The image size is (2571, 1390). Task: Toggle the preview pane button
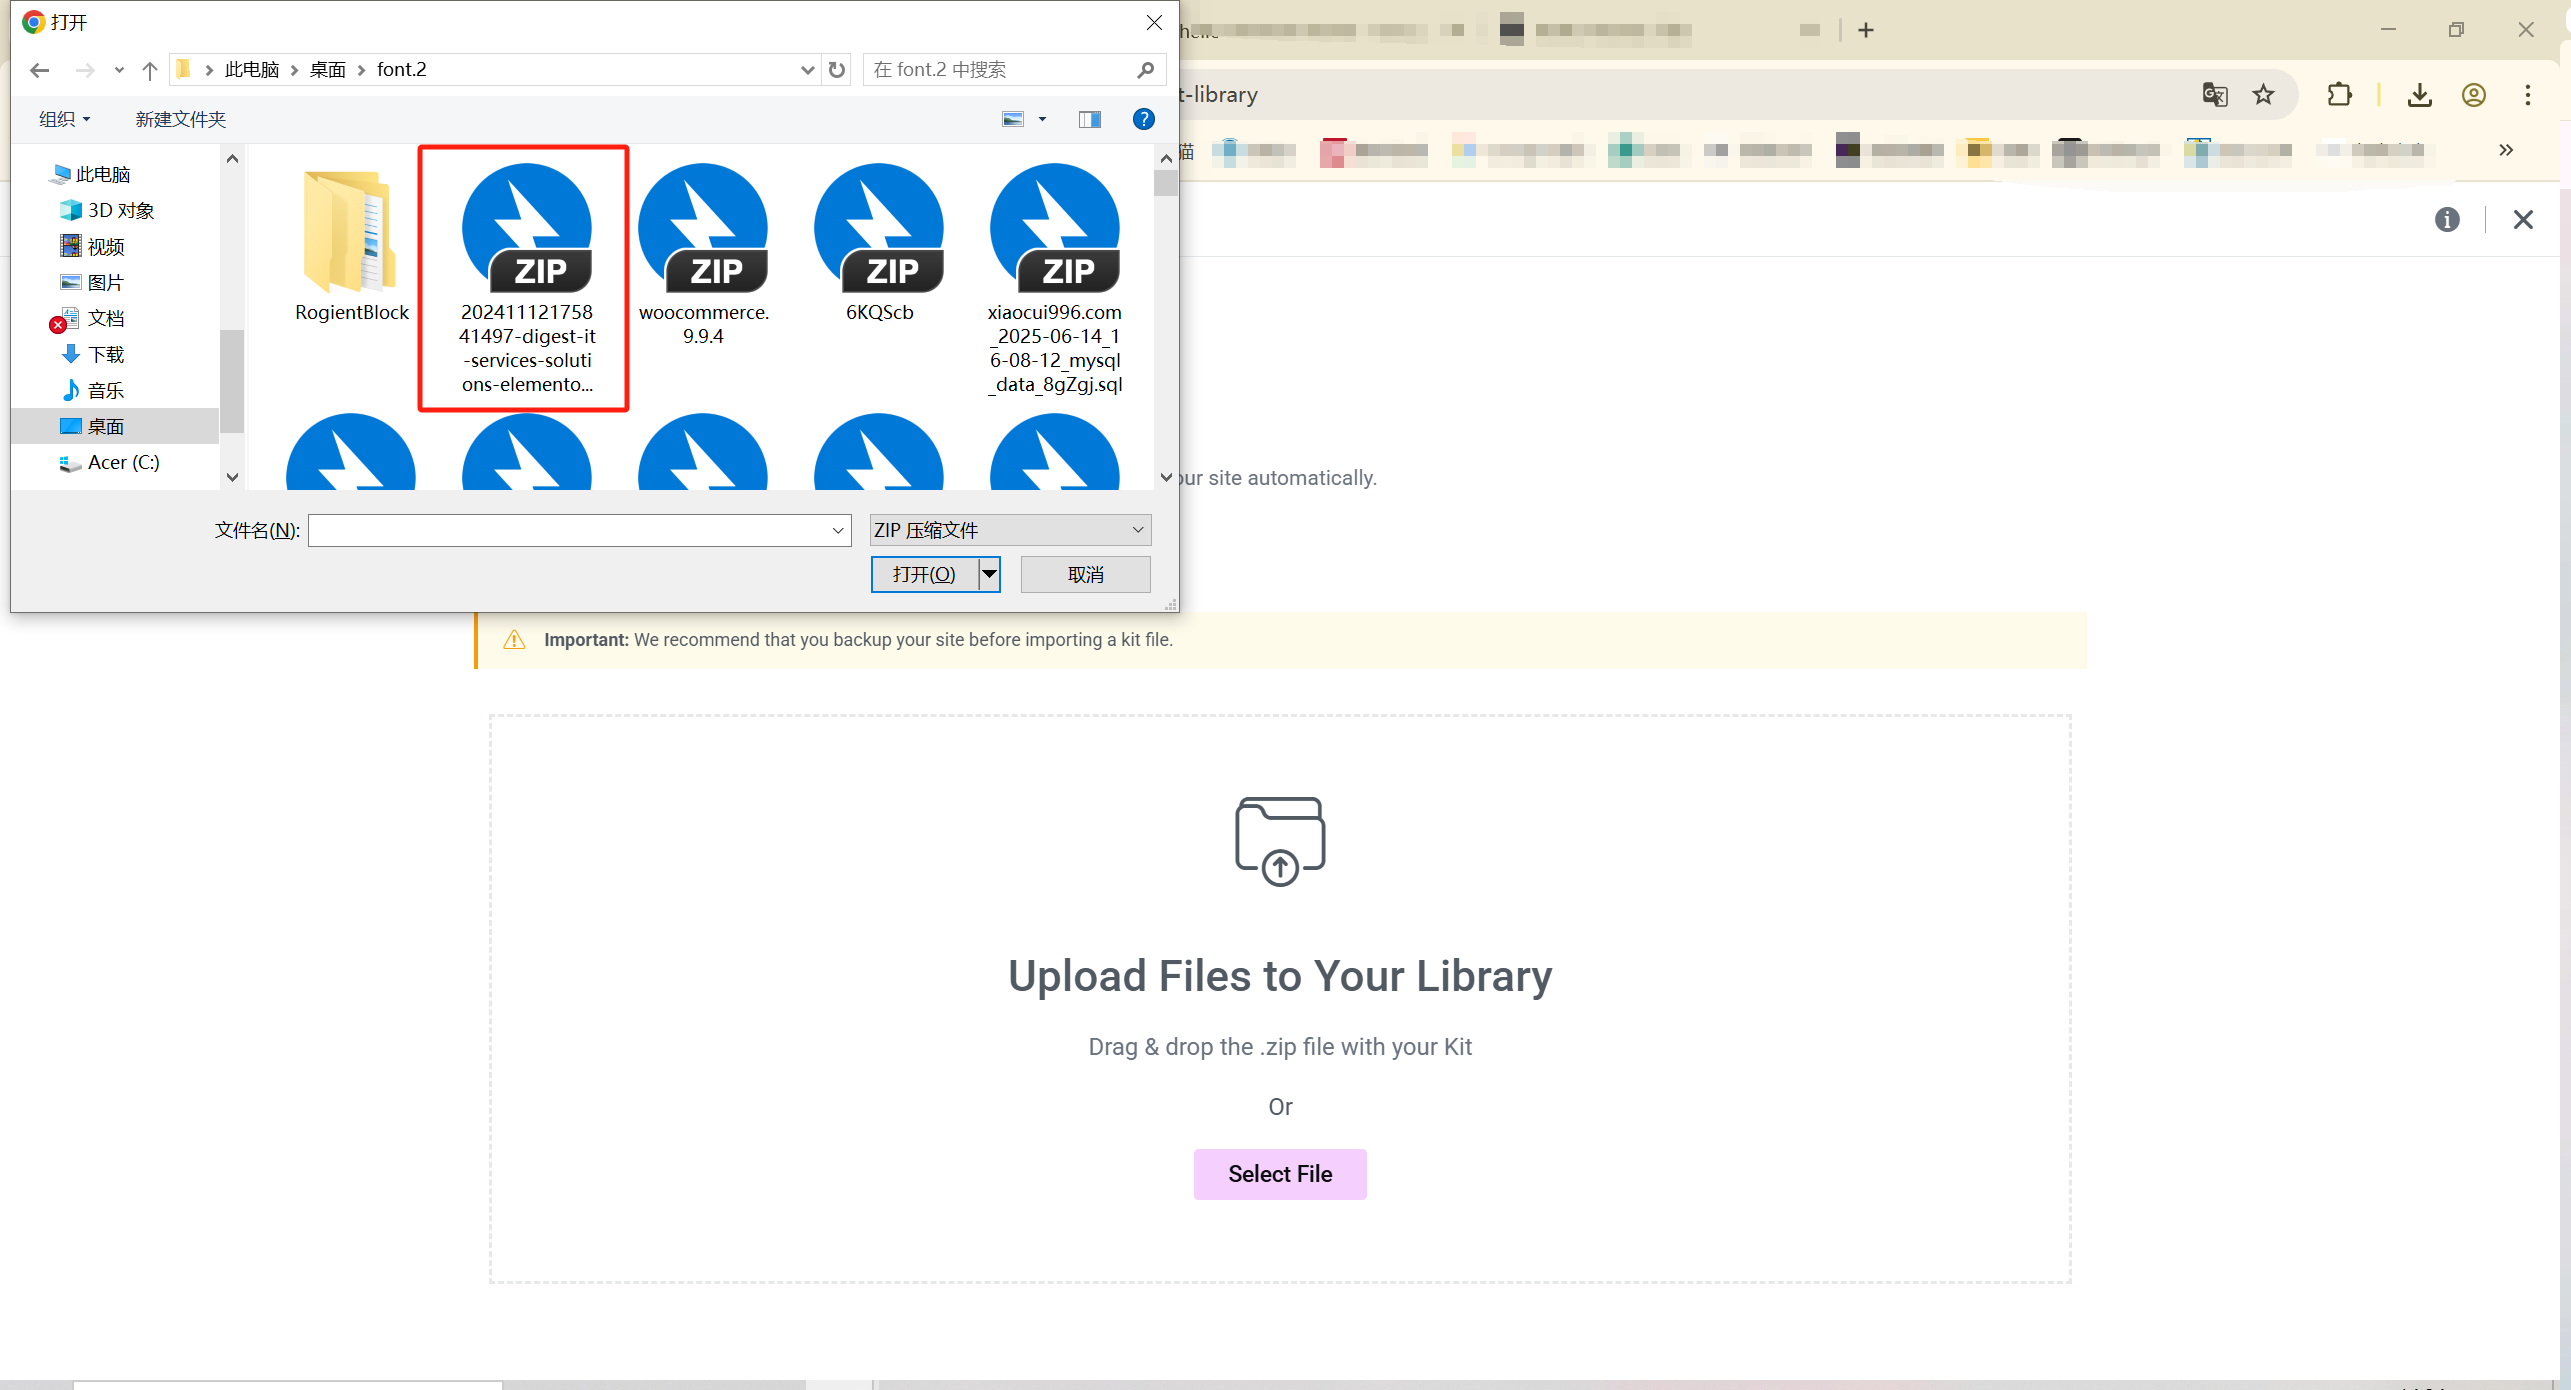(x=1089, y=119)
